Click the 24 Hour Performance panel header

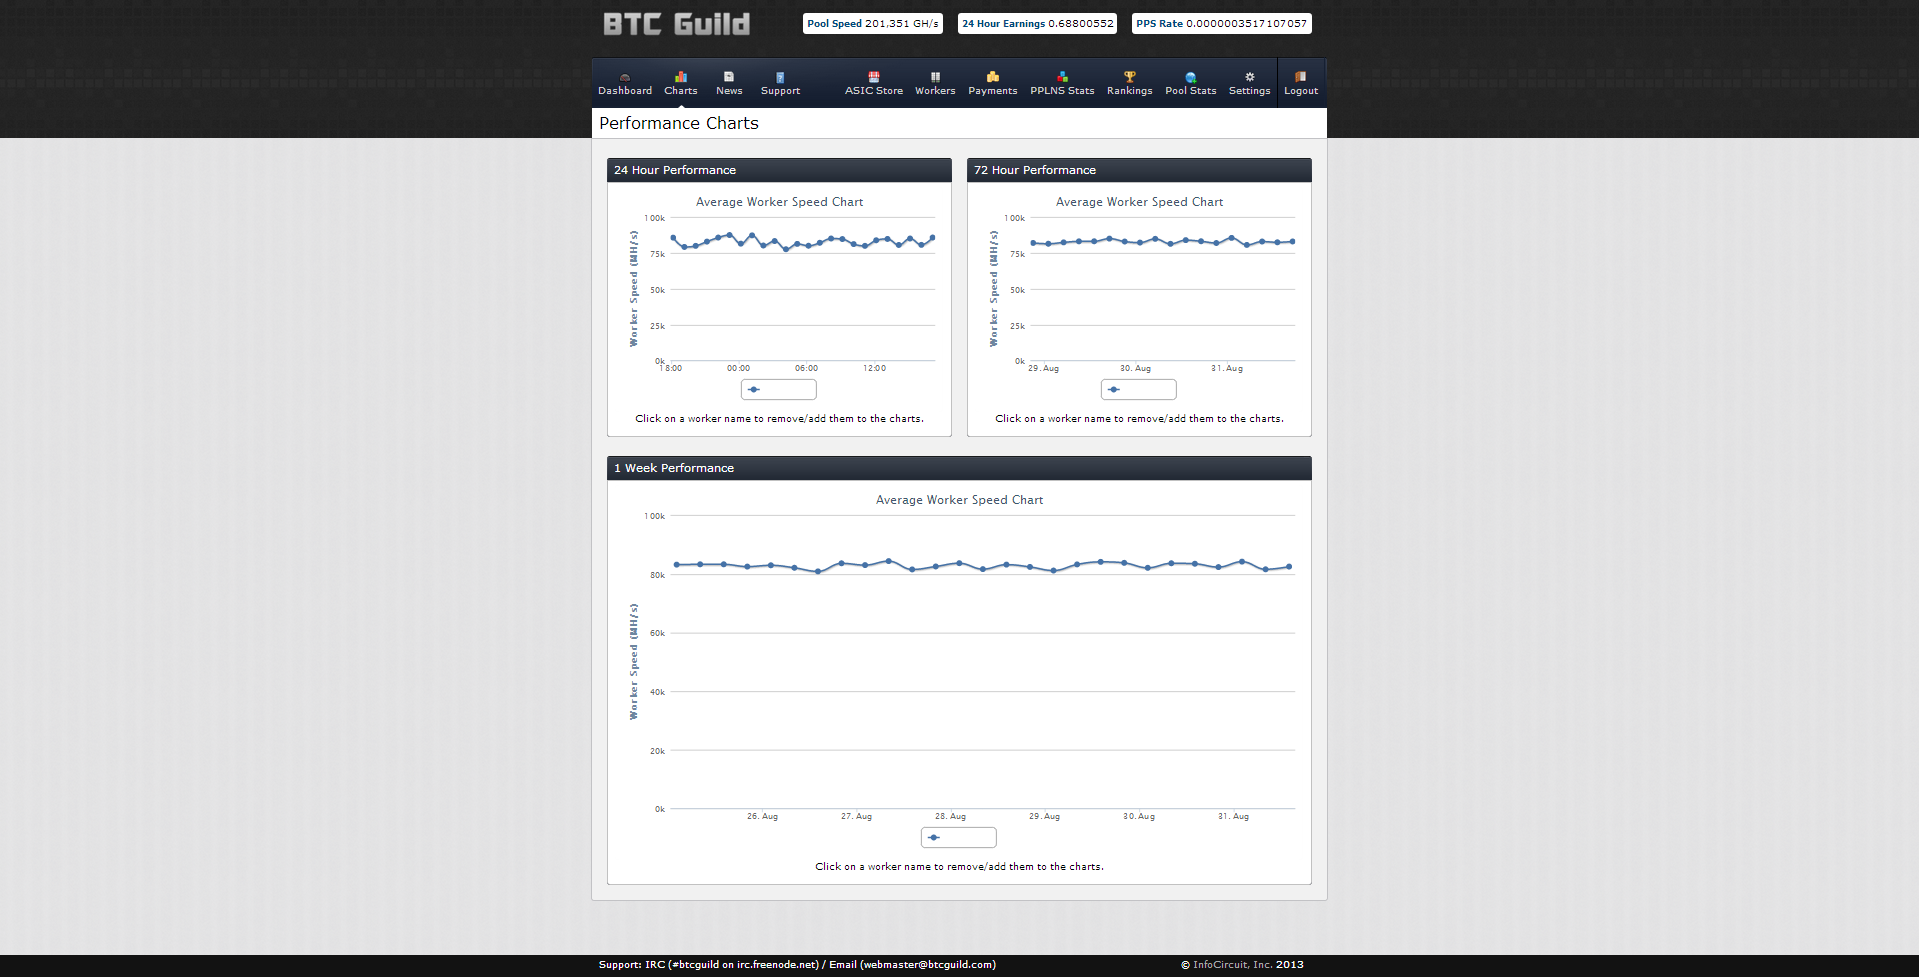[779, 170]
